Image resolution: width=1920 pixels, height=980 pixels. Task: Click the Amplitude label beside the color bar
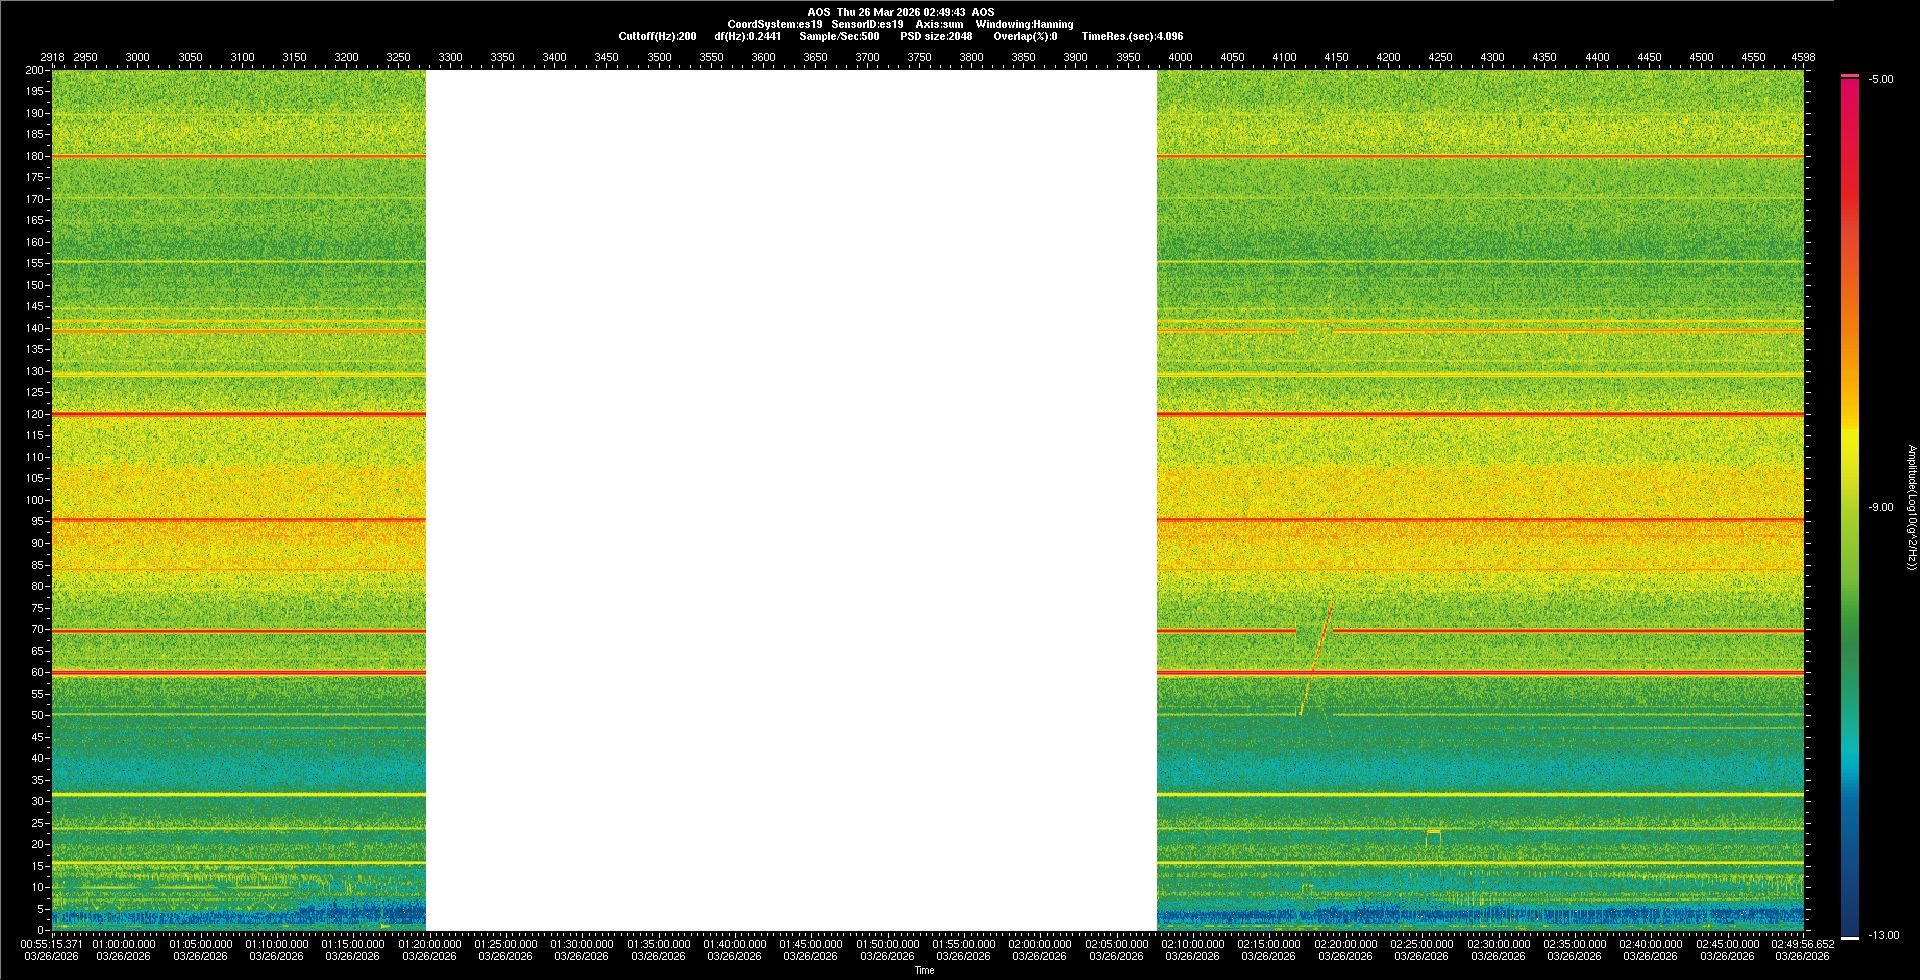[x=1911, y=507]
